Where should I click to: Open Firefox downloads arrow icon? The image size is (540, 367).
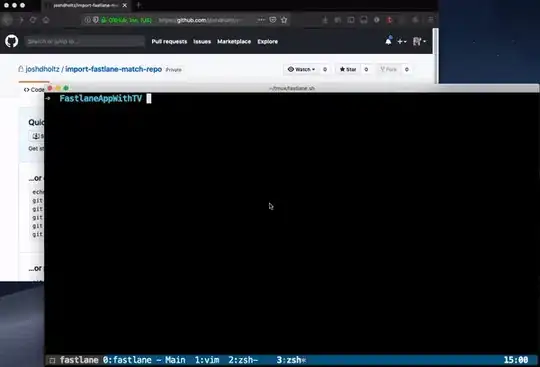325,20
